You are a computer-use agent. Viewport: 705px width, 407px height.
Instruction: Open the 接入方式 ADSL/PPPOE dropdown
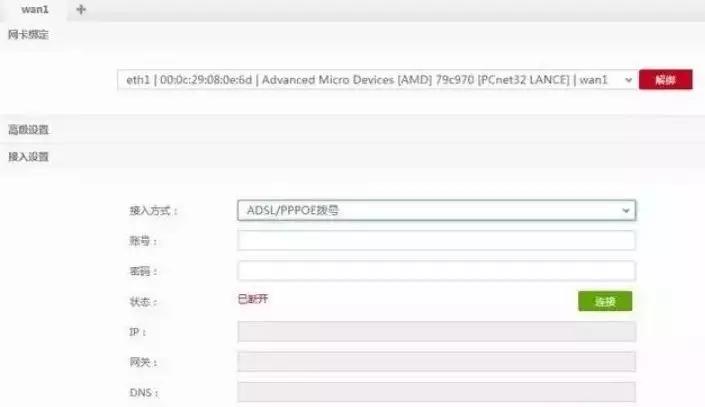[437, 210]
